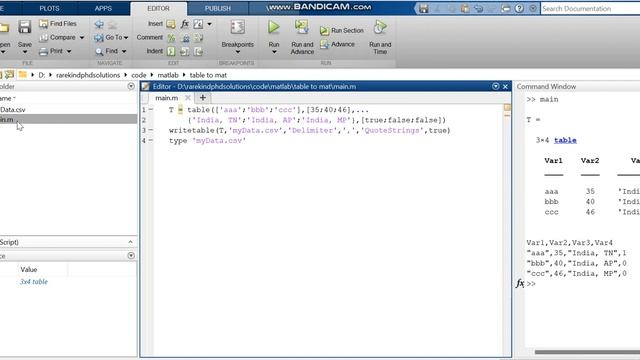
Task: Comment selected lines with percent icon
Action: point(171,38)
